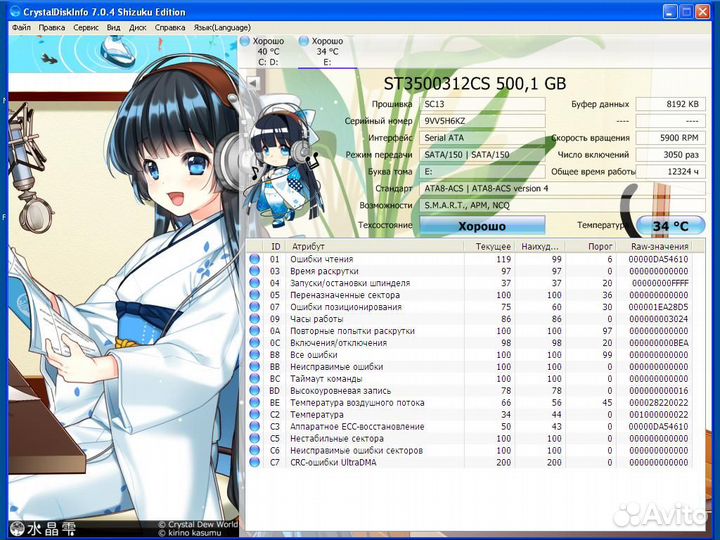Click status icon of CRC-ошибки UltraDMA row
The width and height of the screenshot is (720, 540).
[254, 462]
